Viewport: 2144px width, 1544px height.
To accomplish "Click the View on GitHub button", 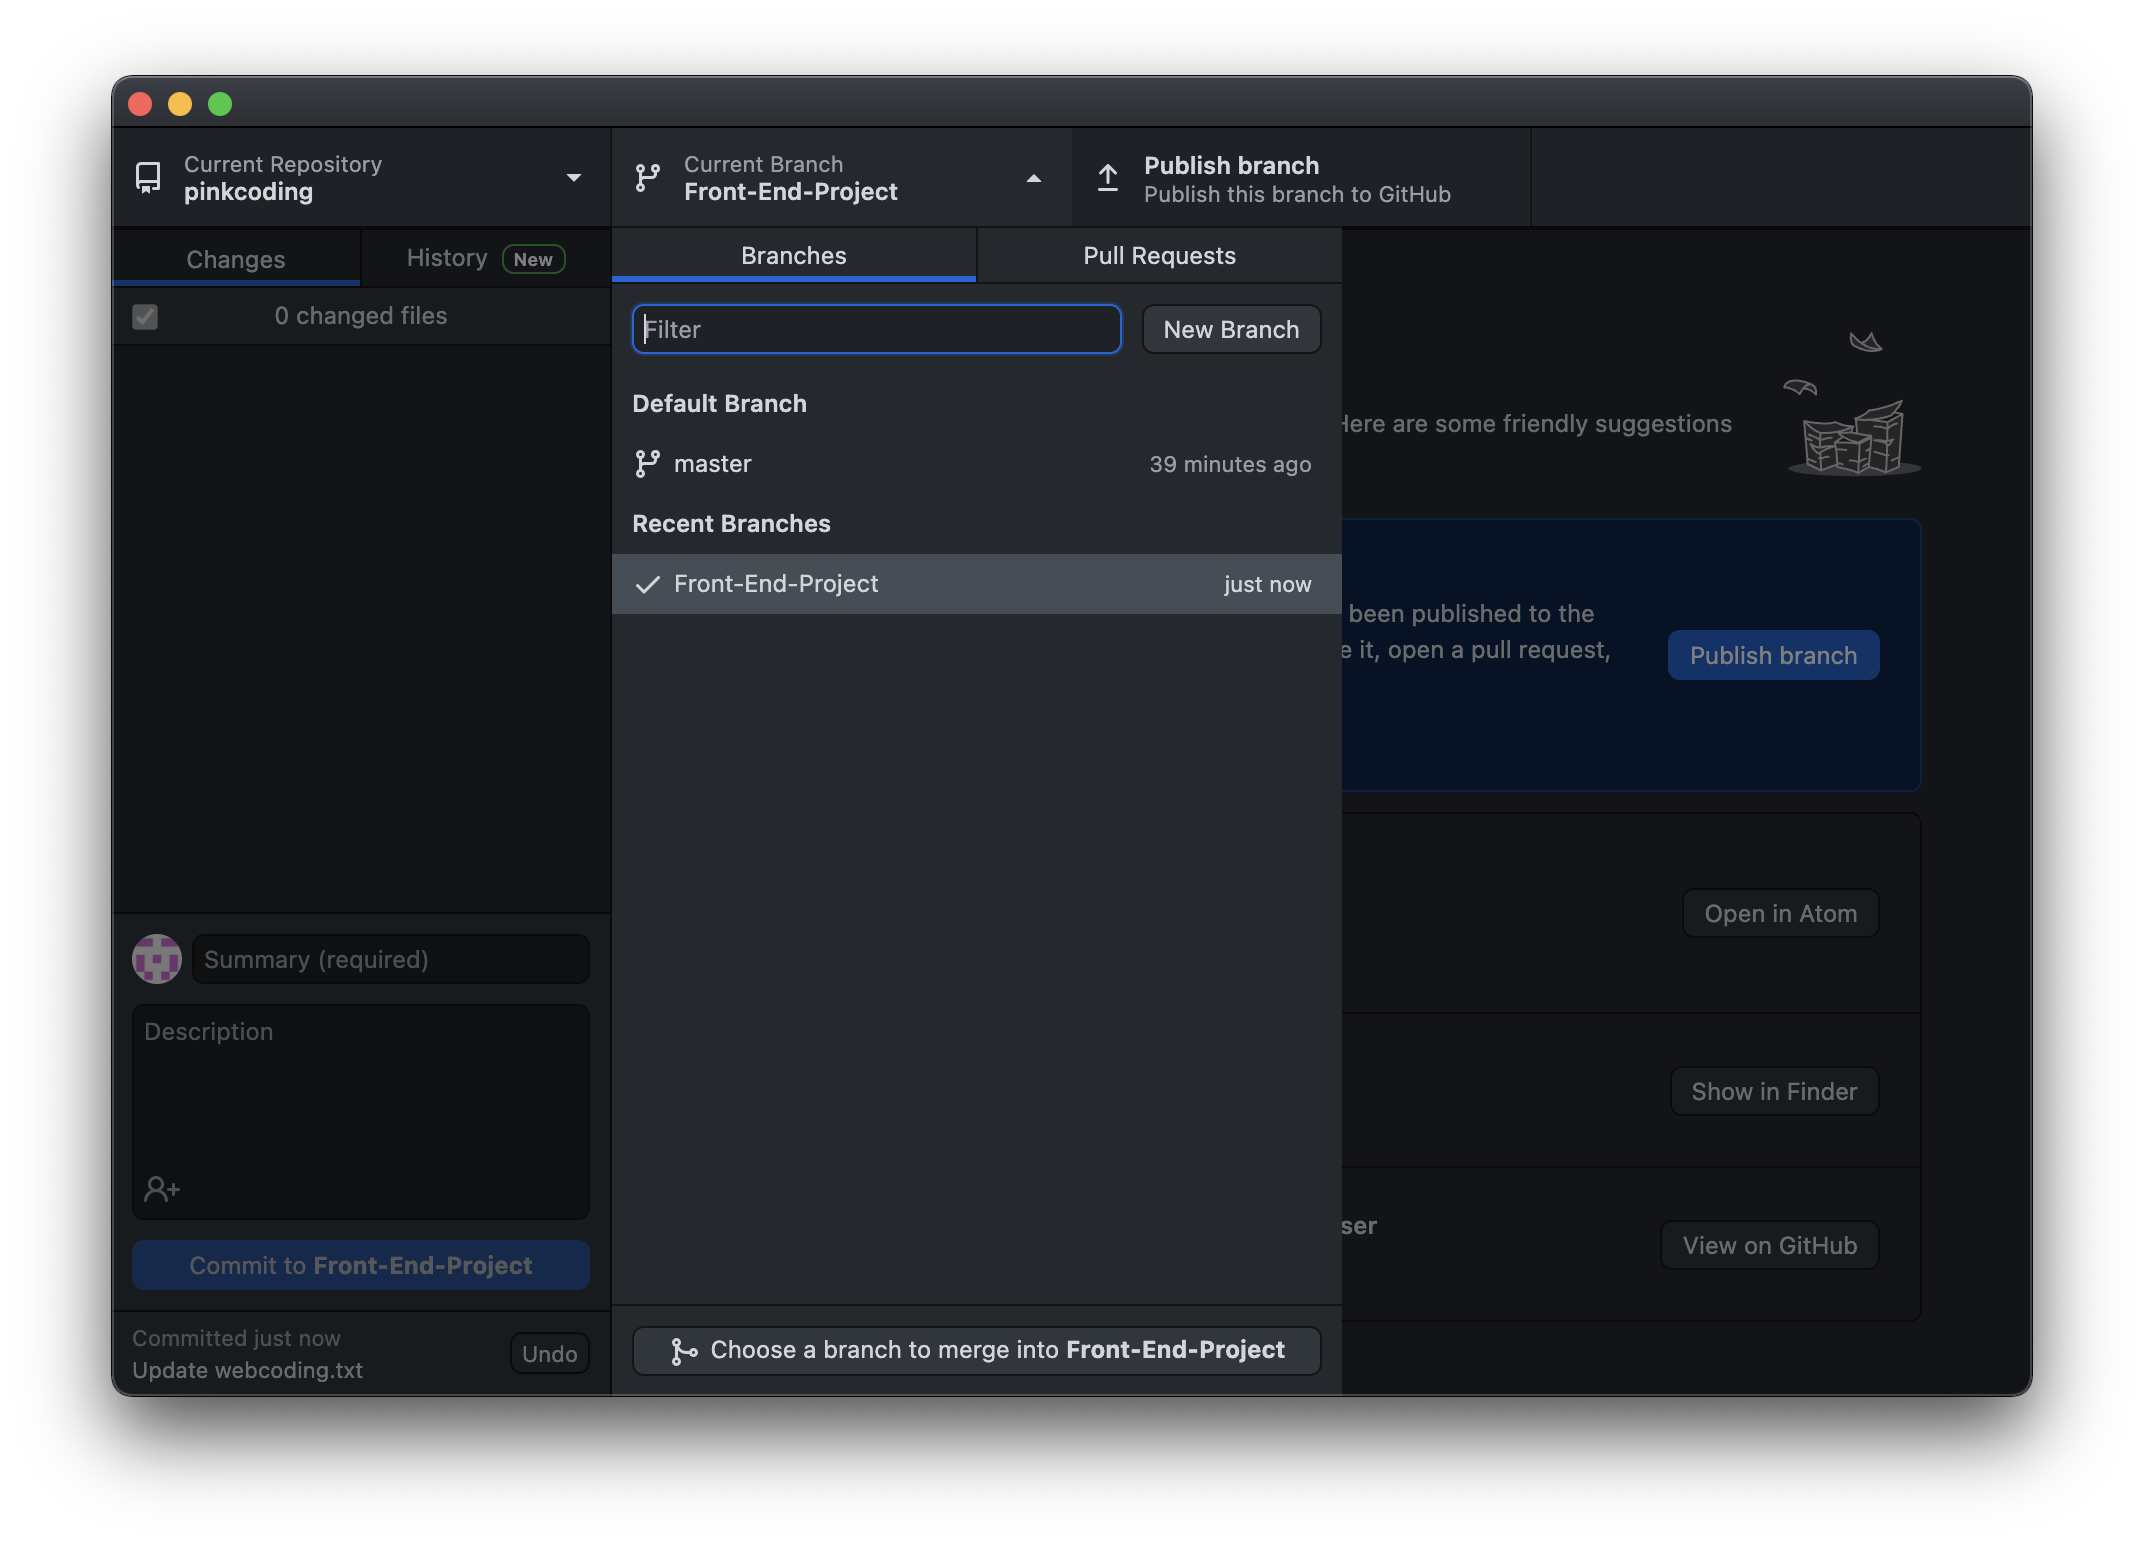I will coord(1769,1245).
